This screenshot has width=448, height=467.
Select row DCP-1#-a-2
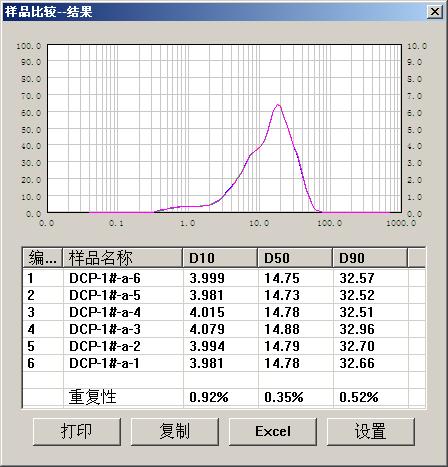[x=224, y=346]
